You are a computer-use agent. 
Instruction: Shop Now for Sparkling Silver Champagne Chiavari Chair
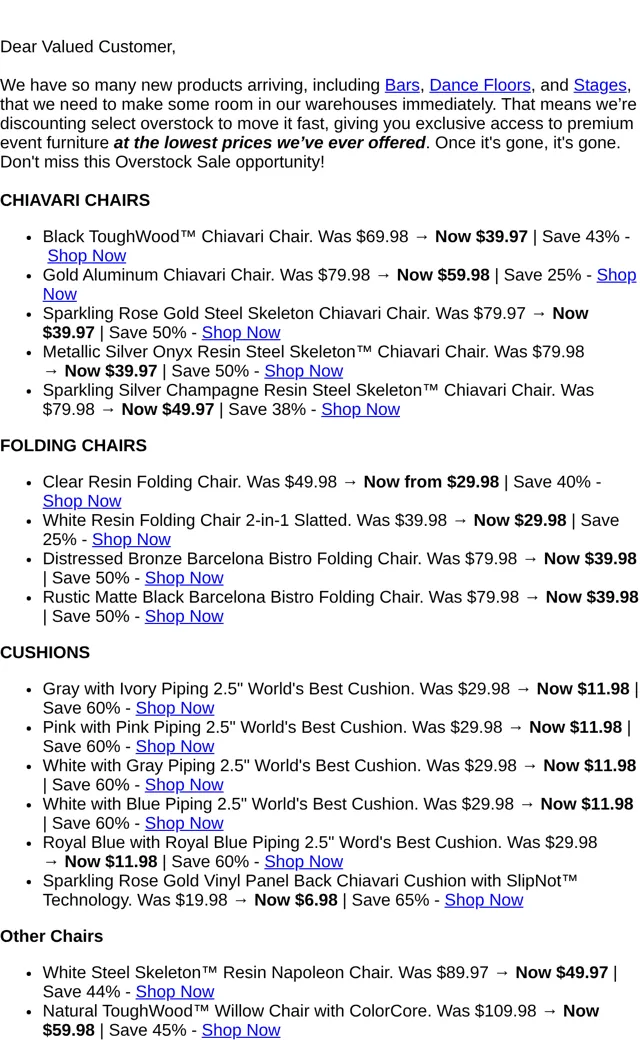(361, 410)
